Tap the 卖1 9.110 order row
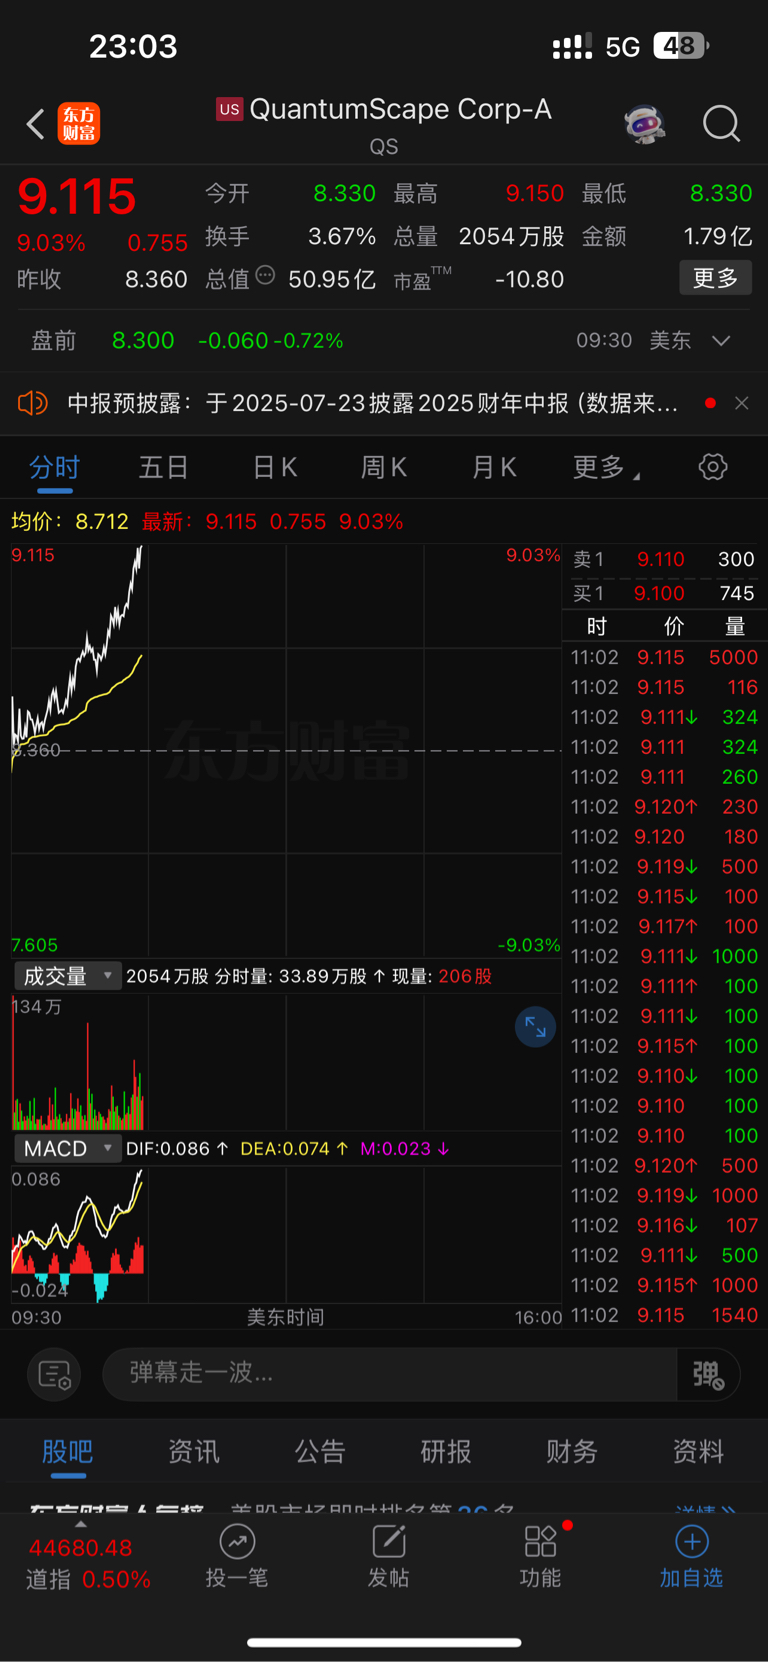Viewport: 768px width, 1662px height. 664,559
